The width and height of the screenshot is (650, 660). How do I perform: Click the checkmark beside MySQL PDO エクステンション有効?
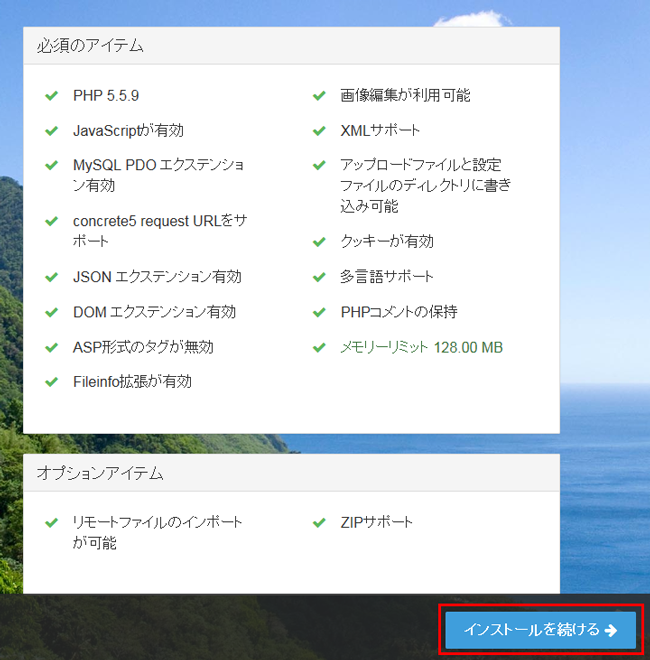click(x=51, y=165)
